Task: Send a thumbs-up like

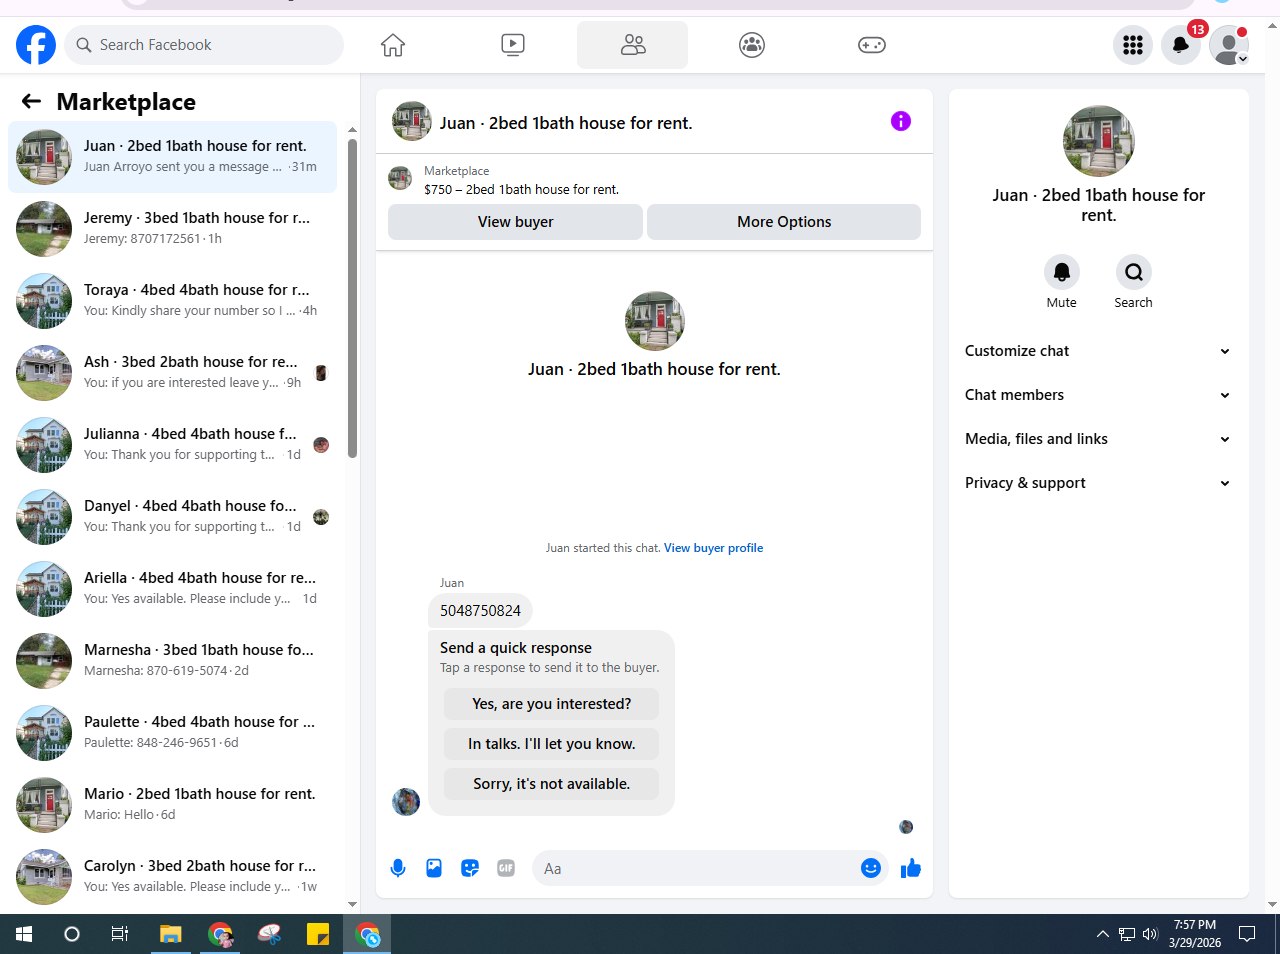Action: pyautogui.click(x=911, y=868)
